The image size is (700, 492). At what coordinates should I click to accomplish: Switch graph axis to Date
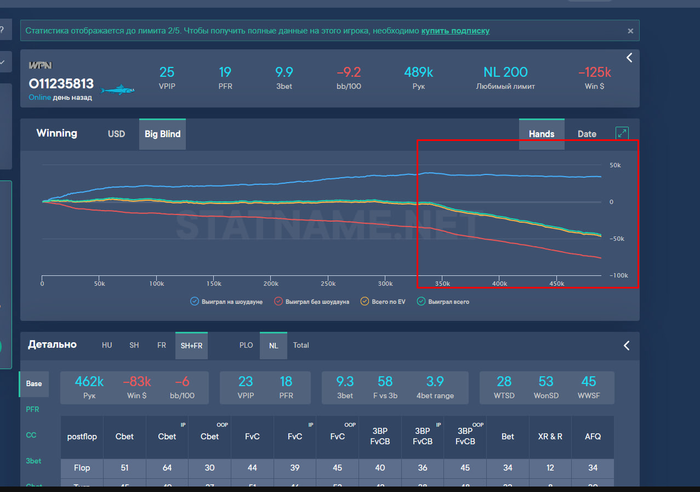(587, 134)
